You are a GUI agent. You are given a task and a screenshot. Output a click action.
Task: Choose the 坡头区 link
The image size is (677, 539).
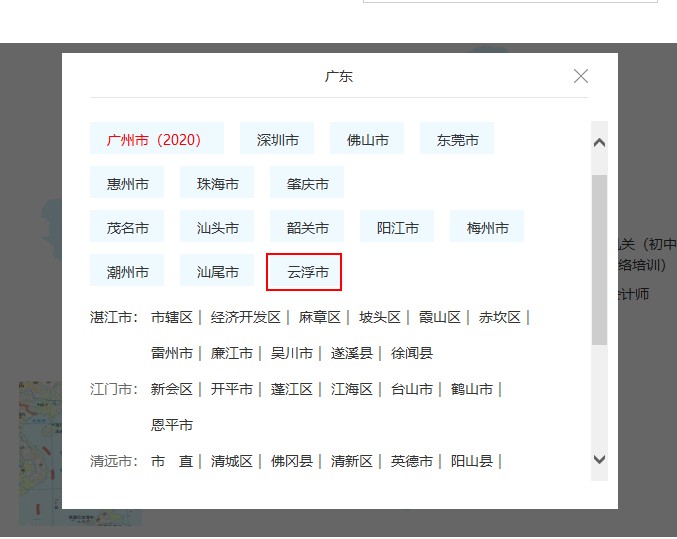[380, 317]
